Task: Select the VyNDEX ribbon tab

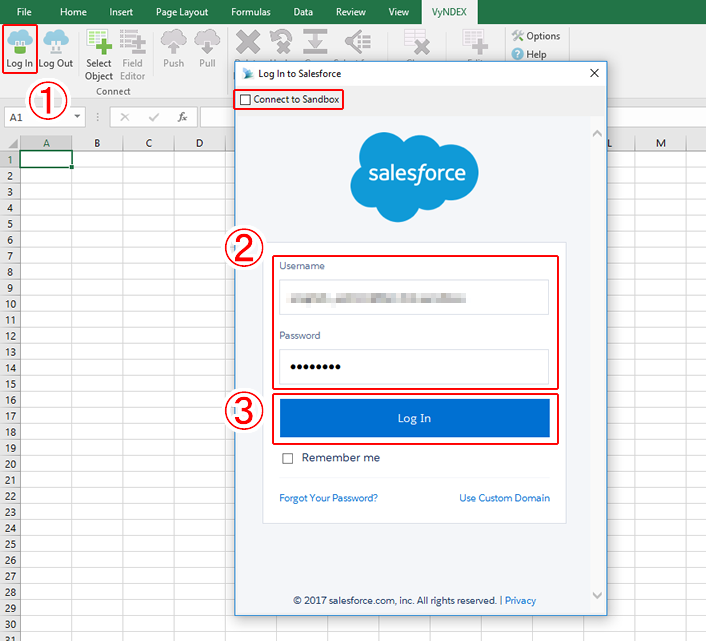Action: [x=449, y=12]
